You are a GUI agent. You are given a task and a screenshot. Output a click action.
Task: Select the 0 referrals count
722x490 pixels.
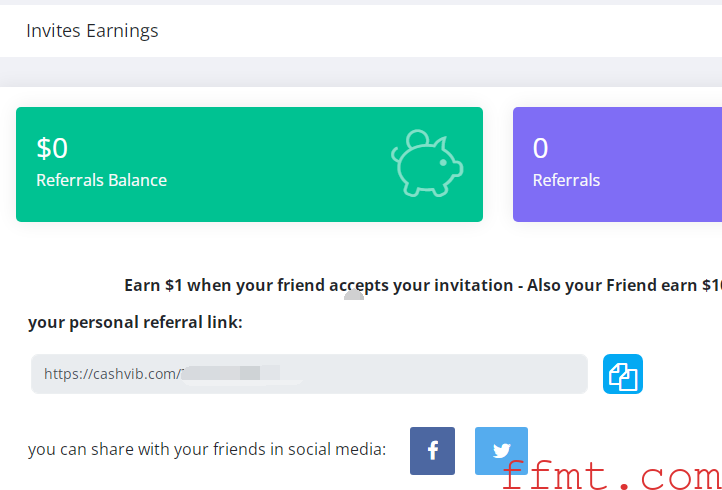(x=541, y=148)
